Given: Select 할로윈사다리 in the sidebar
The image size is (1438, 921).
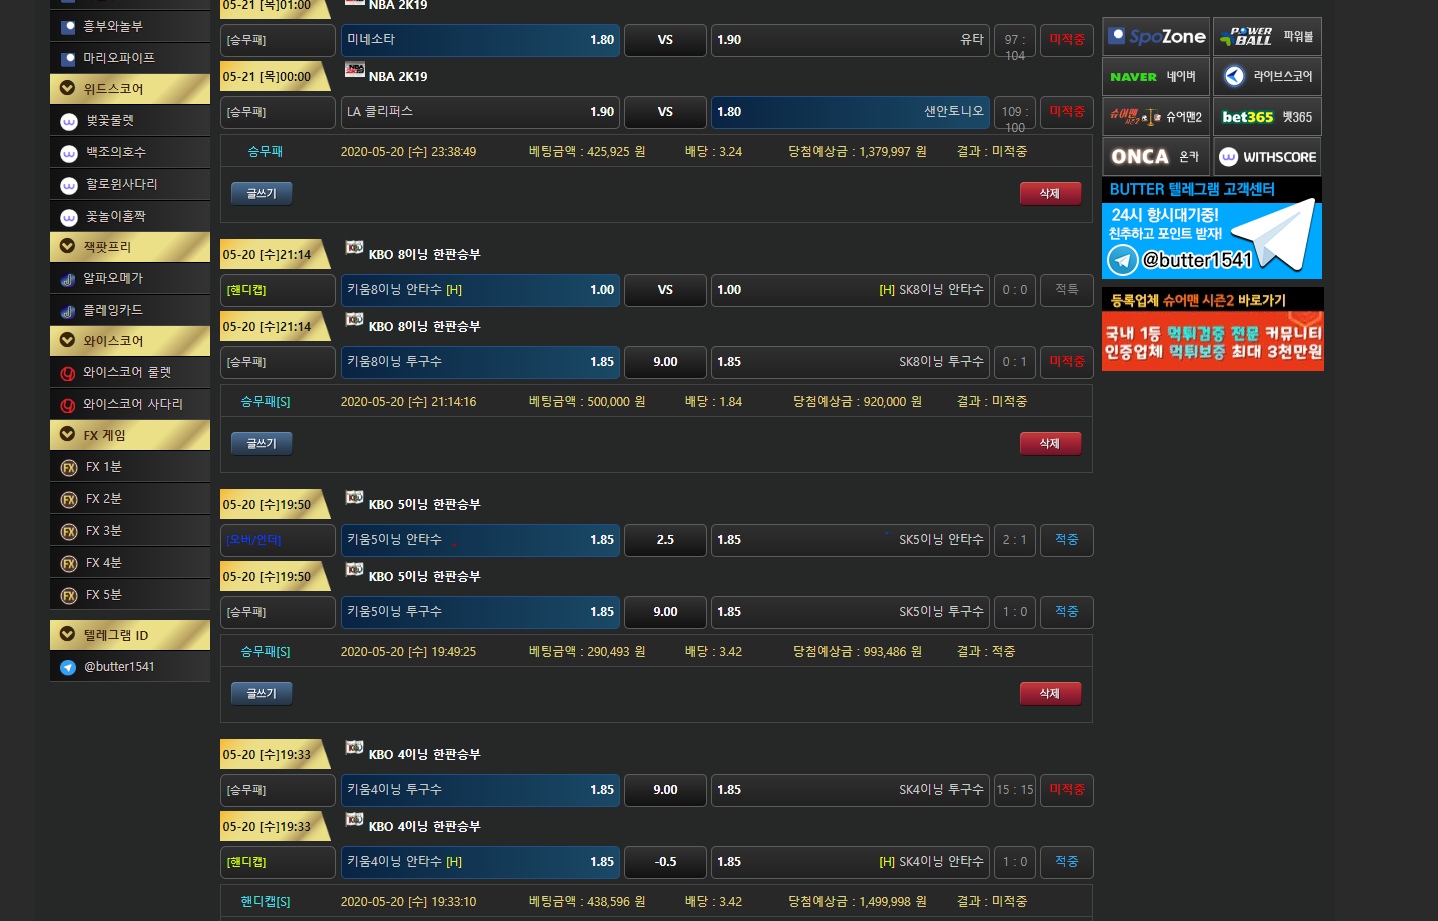Looking at the screenshot, I should (x=121, y=185).
